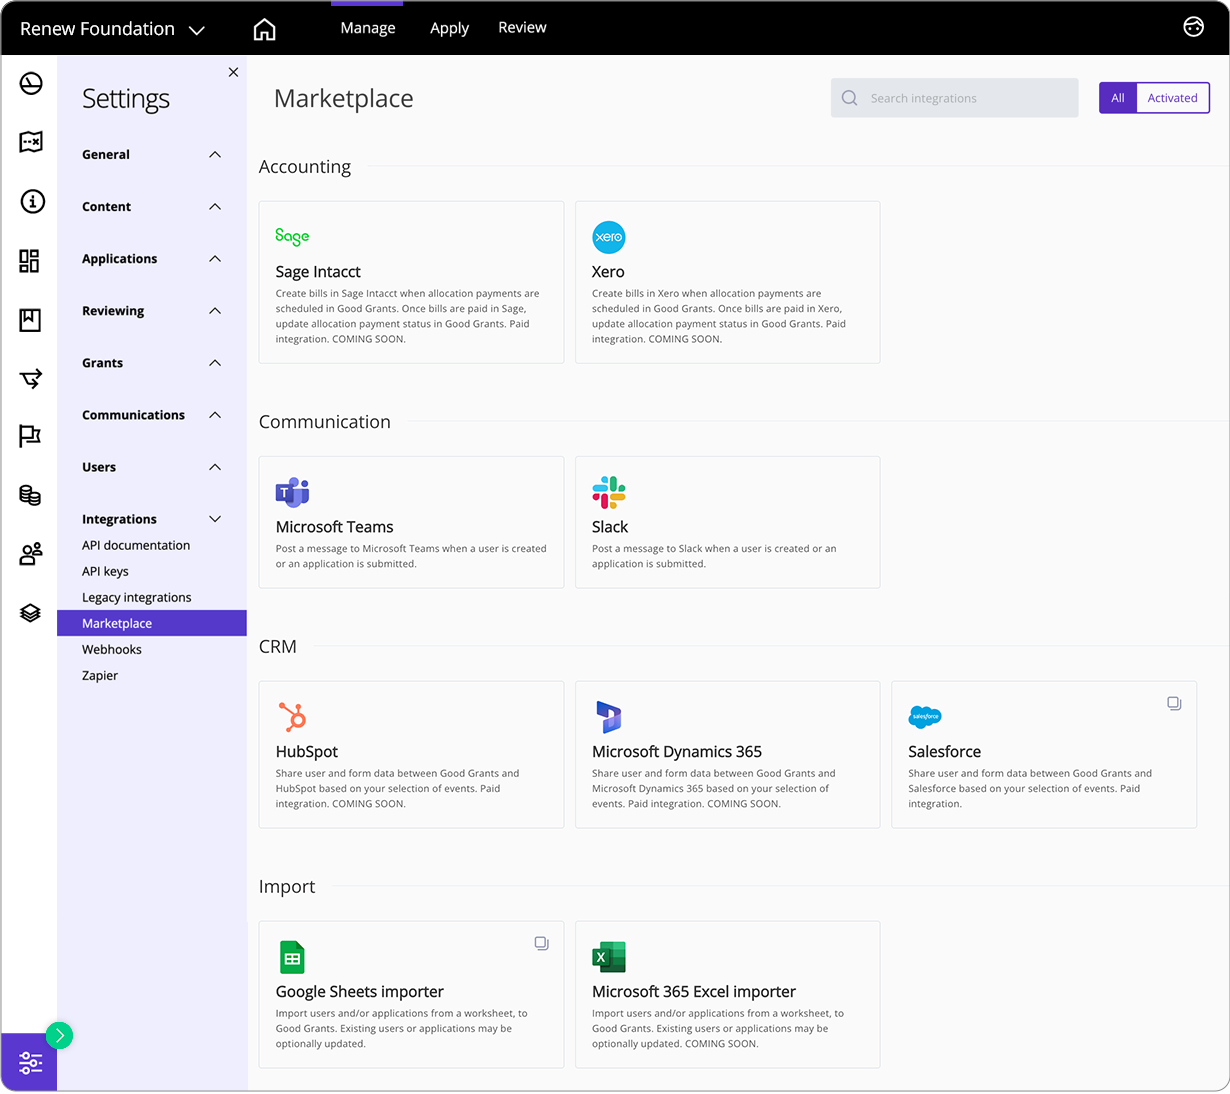The image size is (1230, 1094).
Task: Collapse the General settings section
Action: pyautogui.click(x=214, y=154)
